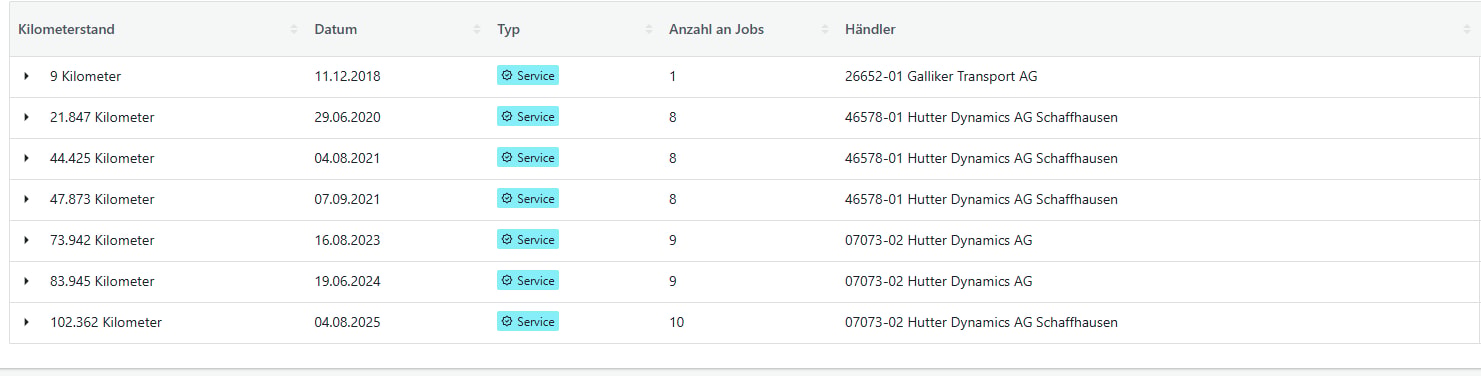
Task: Expand the 102.362 Kilometer row
Action: coord(26,322)
